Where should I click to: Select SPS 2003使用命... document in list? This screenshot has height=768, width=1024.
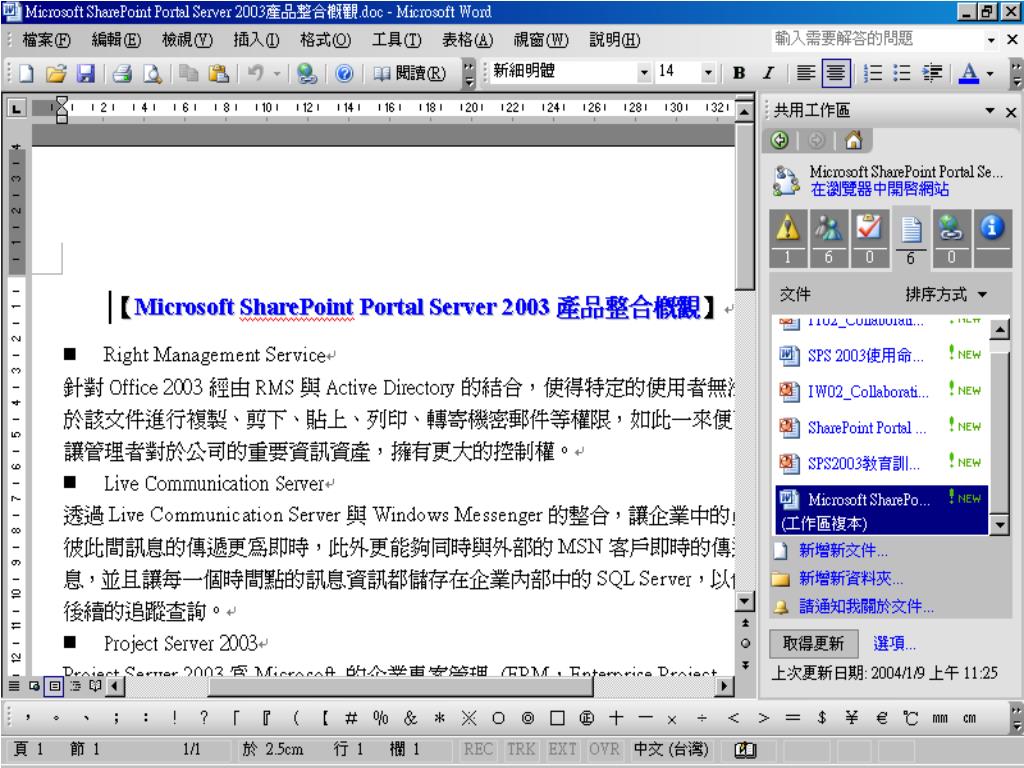pos(880,355)
